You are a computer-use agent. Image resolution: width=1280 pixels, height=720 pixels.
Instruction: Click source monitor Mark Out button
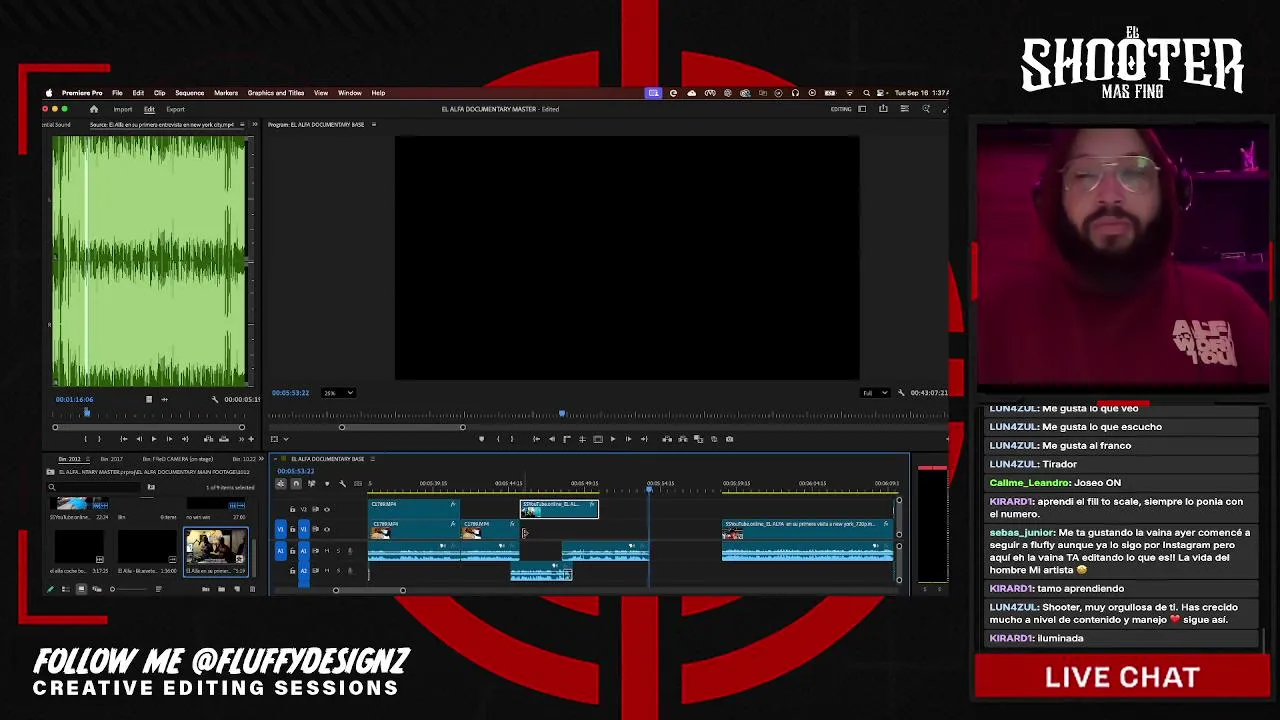point(99,439)
